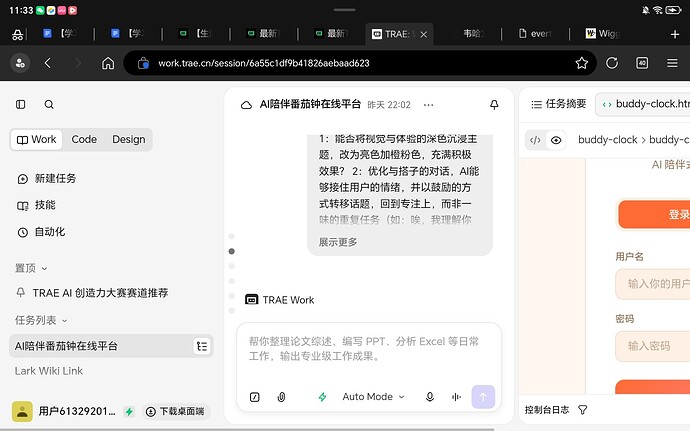The image size is (690, 431).
Task: Collapse the left sidebar panel icon
Action: point(21,104)
